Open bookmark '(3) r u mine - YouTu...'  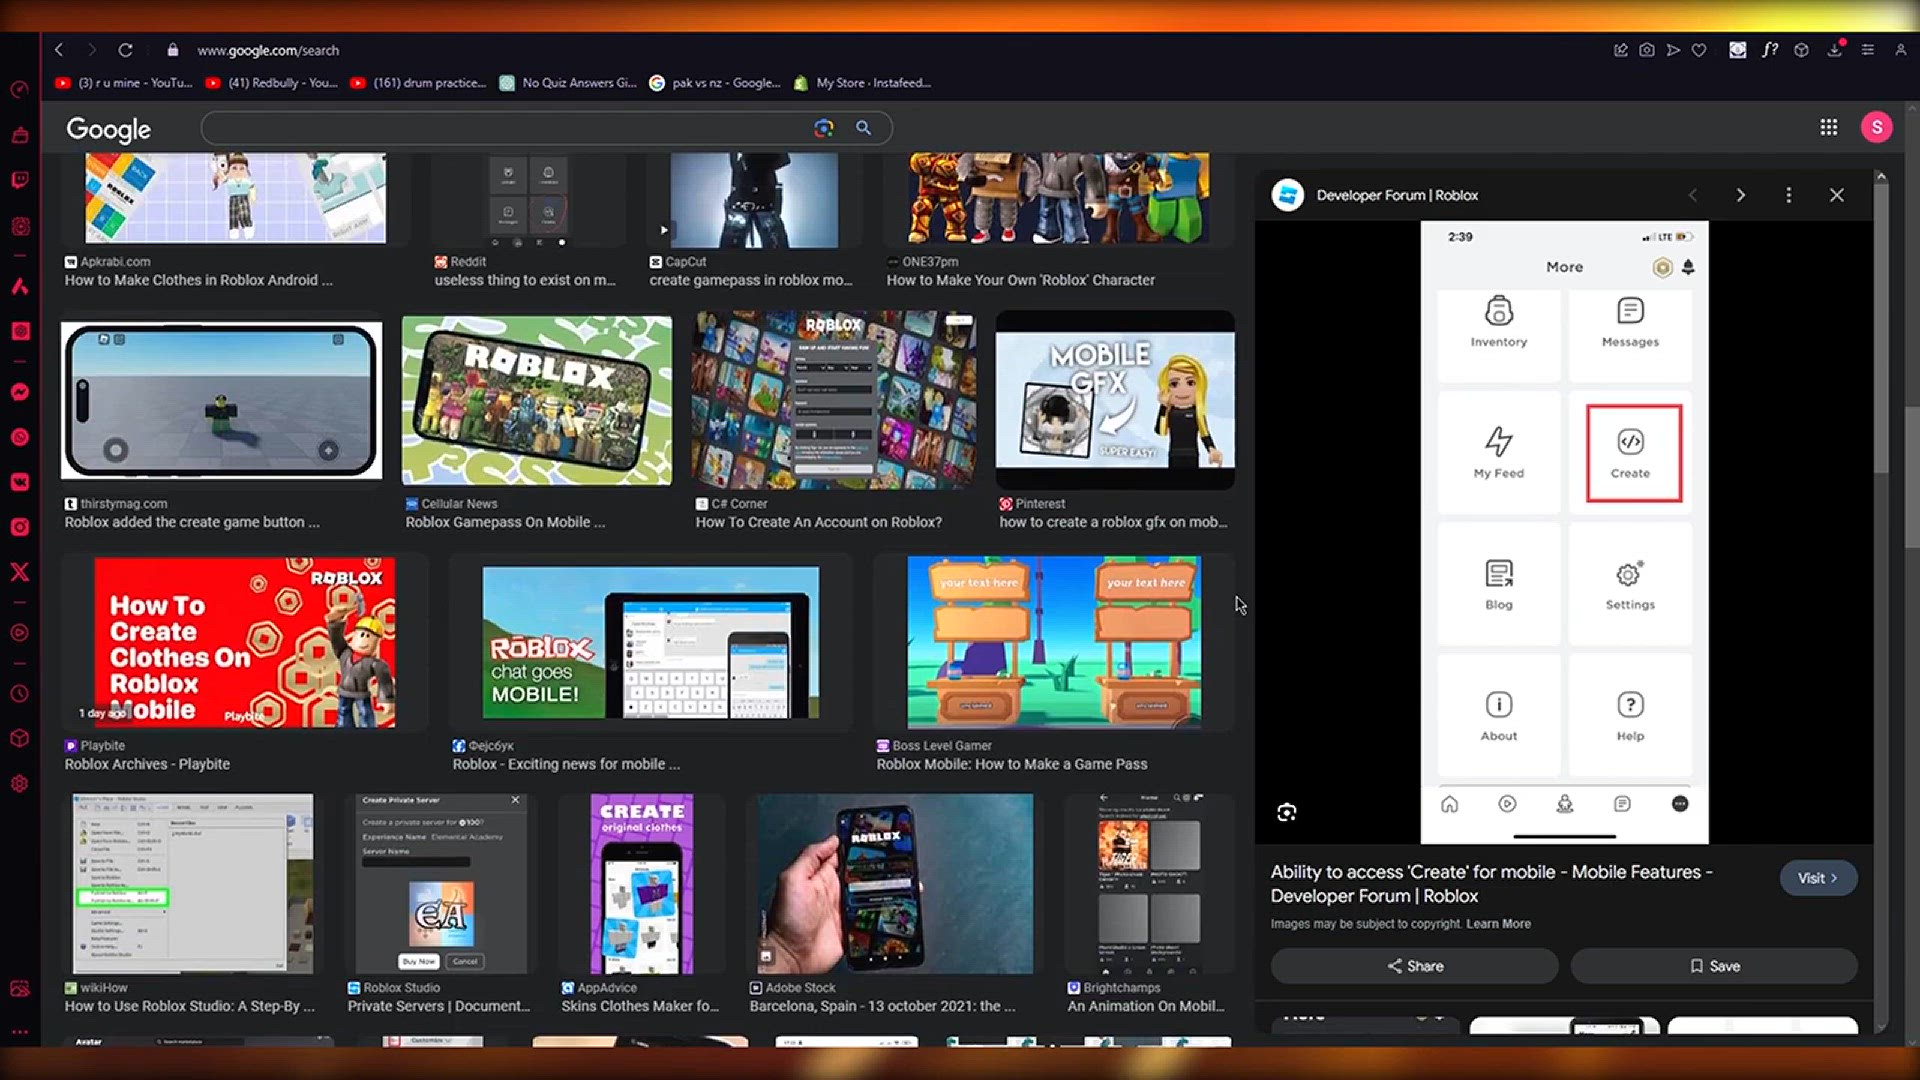tap(123, 83)
